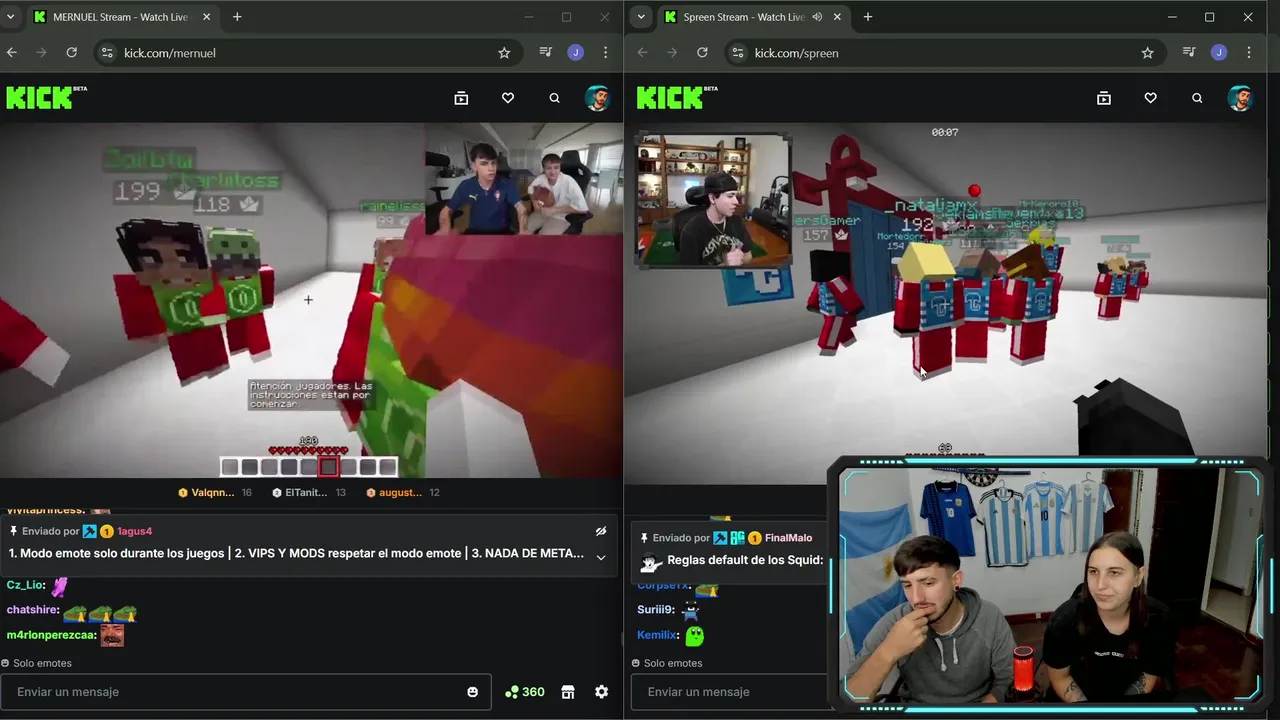Bookmark kick.com/spreen with star
Image resolution: width=1280 pixels, height=720 pixels.
point(1148,53)
